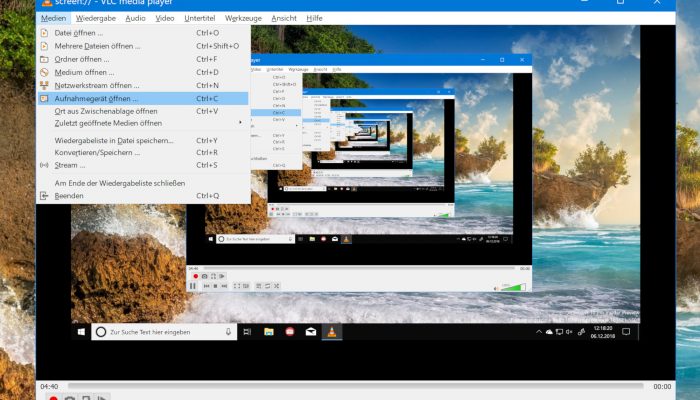The height and width of the screenshot is (400, 700).
Task: Open the Hilfe menu
Action: pos(314,18)
